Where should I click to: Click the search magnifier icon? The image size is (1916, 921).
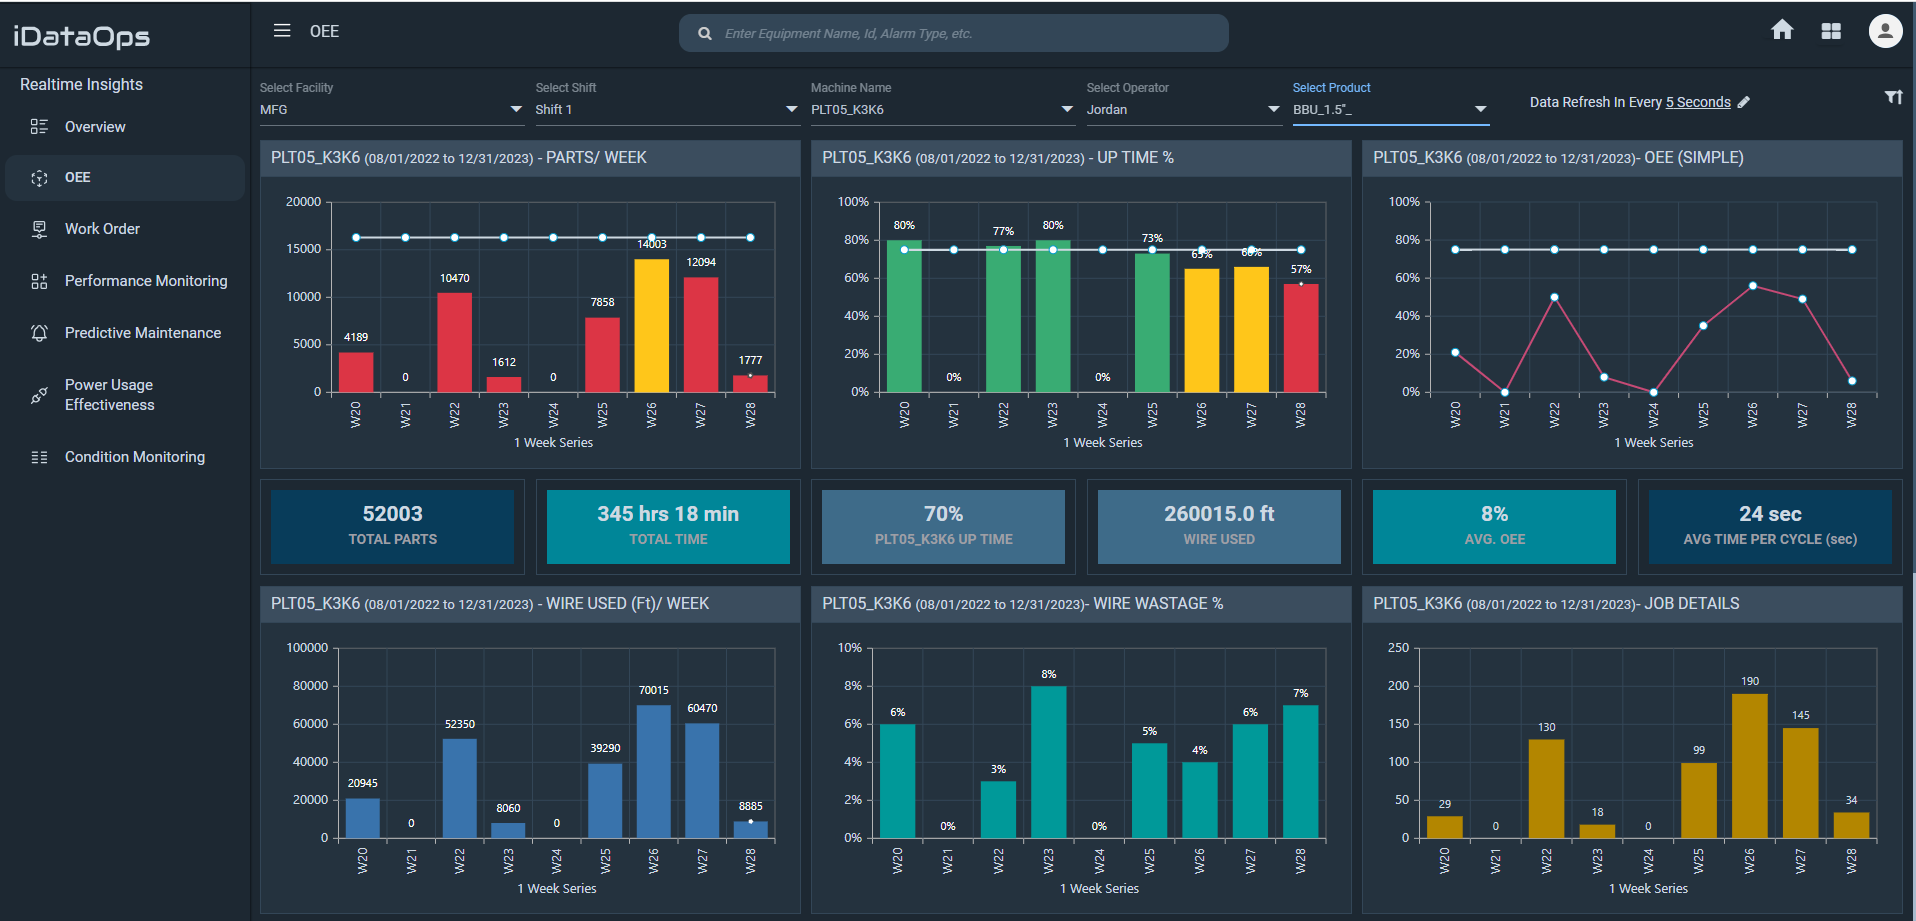click(x=705, y=34)
